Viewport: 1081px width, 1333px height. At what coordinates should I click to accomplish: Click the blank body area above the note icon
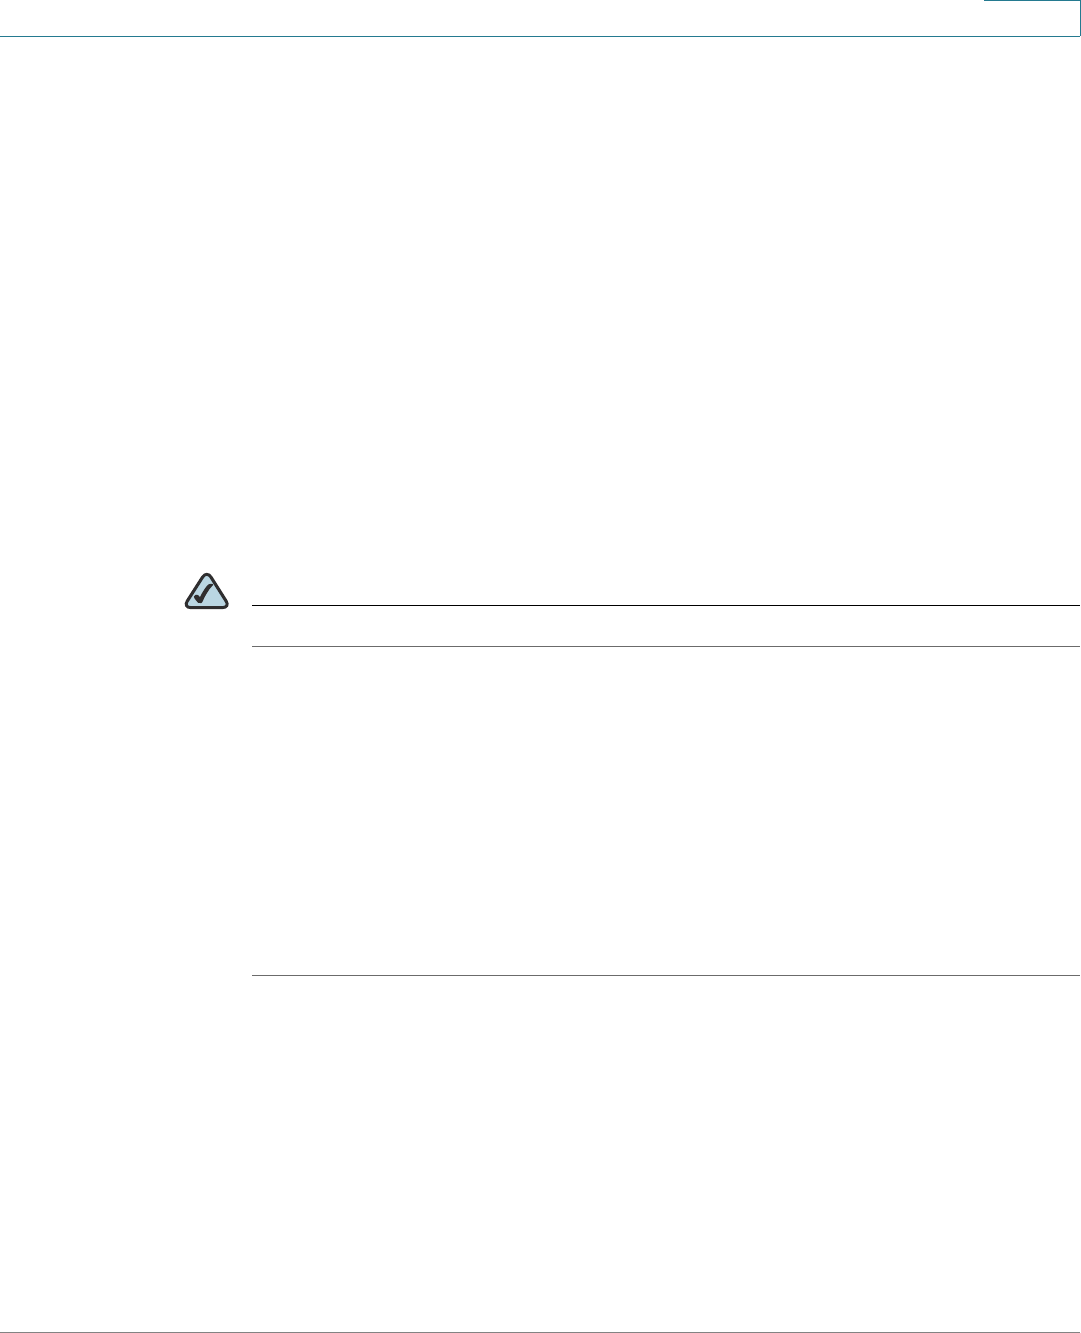pos(540,300)
